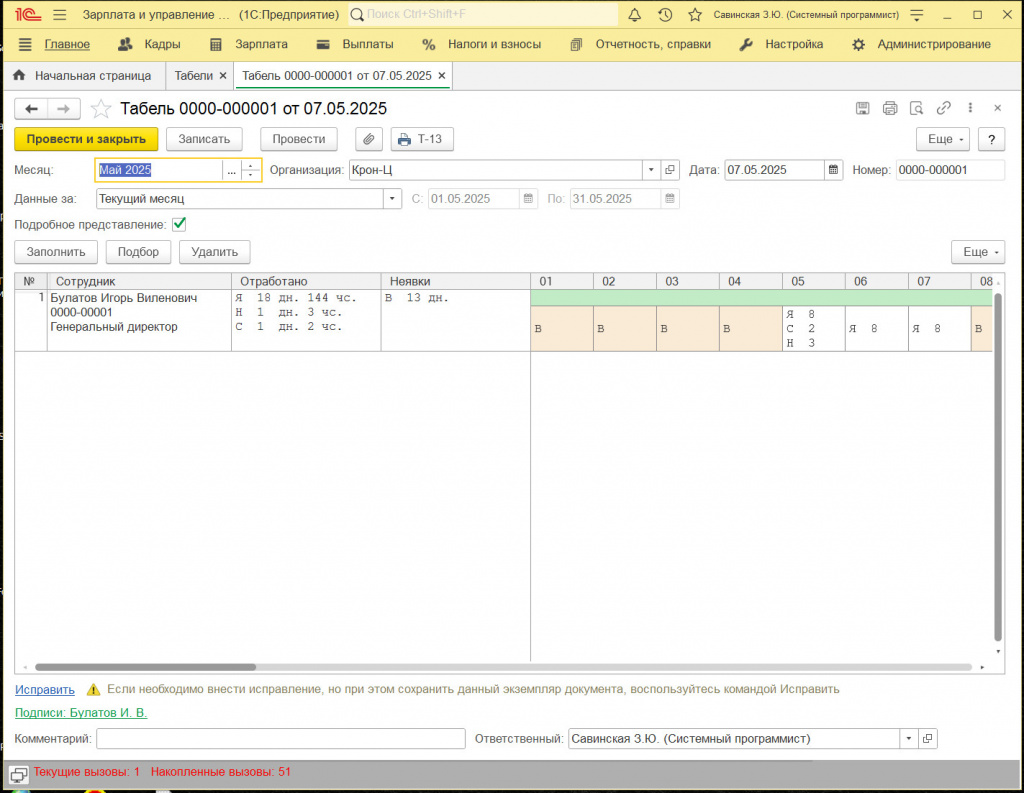Open the print preview icon in header

pos(916,108)
